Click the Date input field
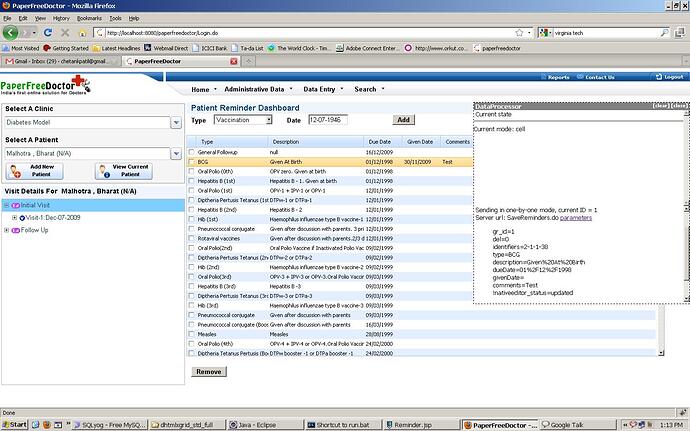 click(328, 120)
